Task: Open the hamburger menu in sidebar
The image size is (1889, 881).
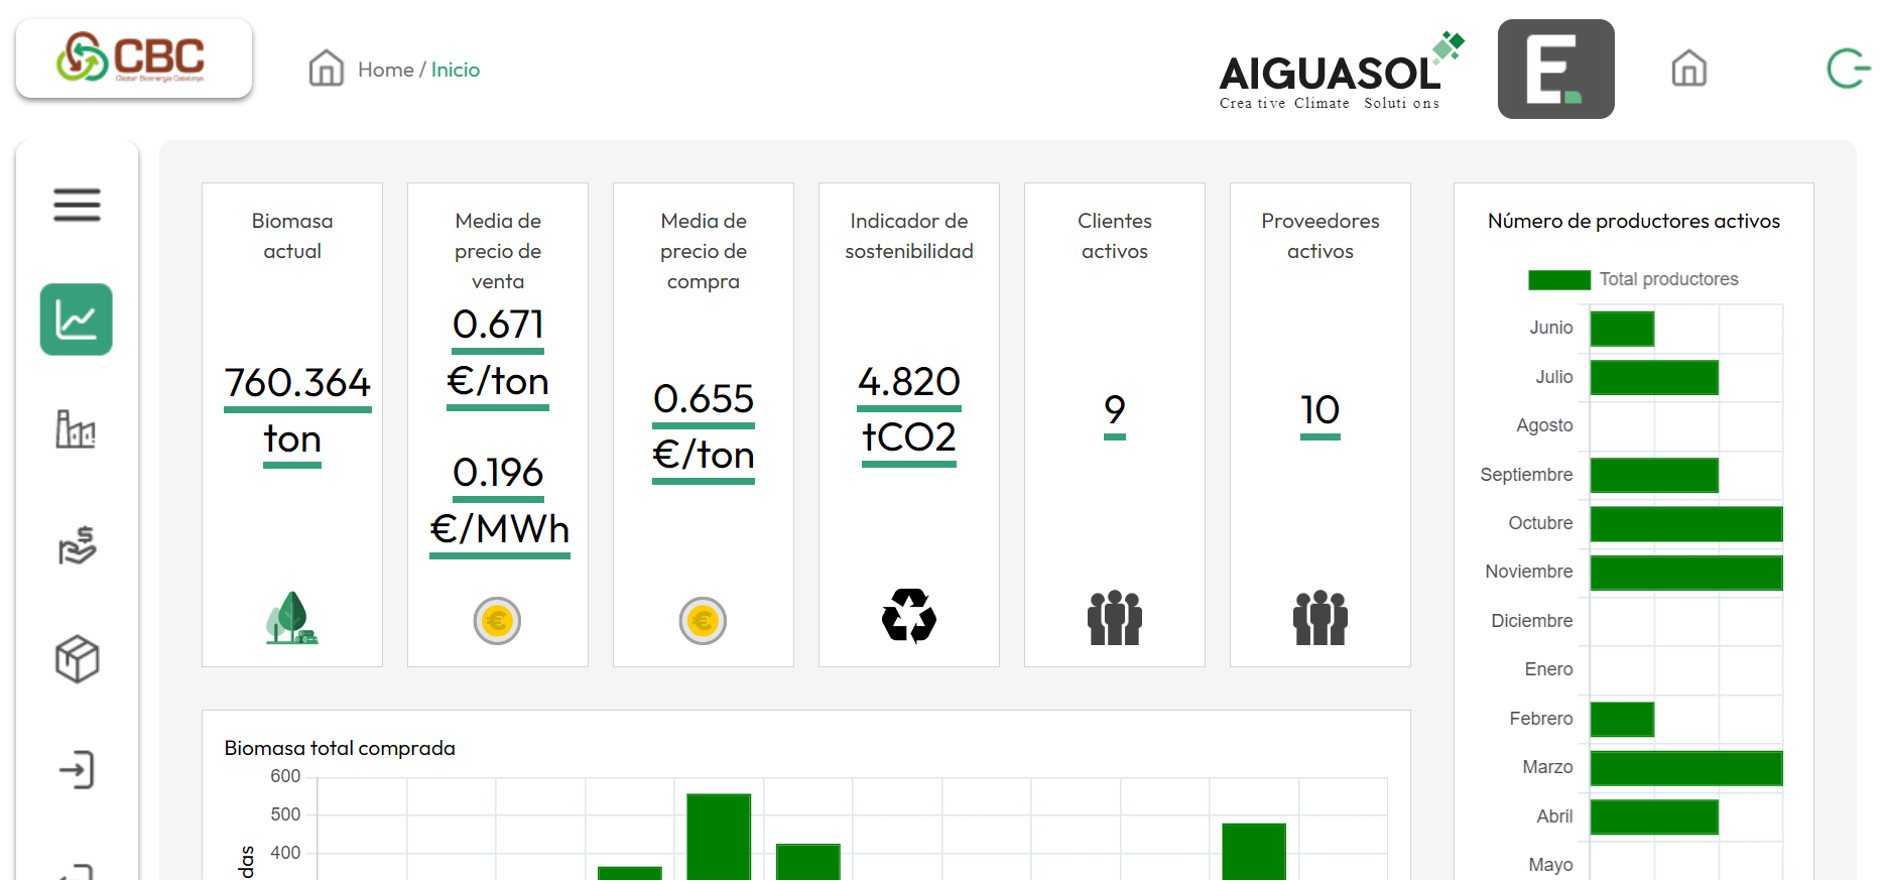Action: (x=77, y=205)
